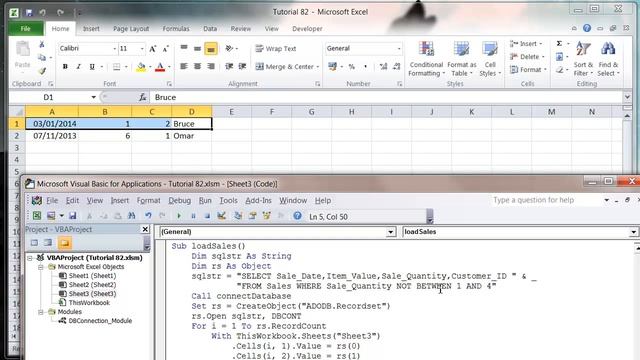
Task: Click the Undo arrow in VBA toolbar
Action: pos(148,216)
